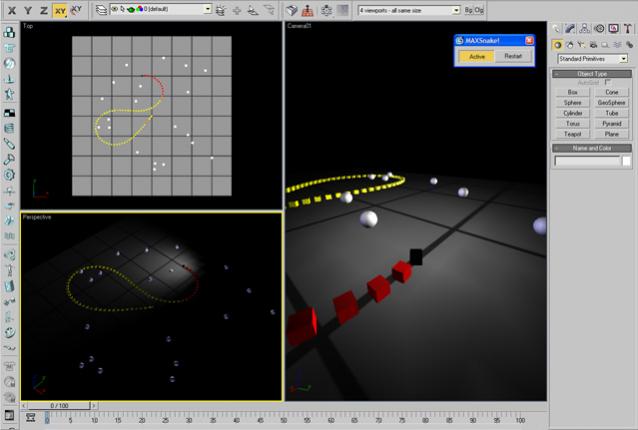638x430 pixels.
Task: Click the Teapot primitive button
Action: [572, 133]
